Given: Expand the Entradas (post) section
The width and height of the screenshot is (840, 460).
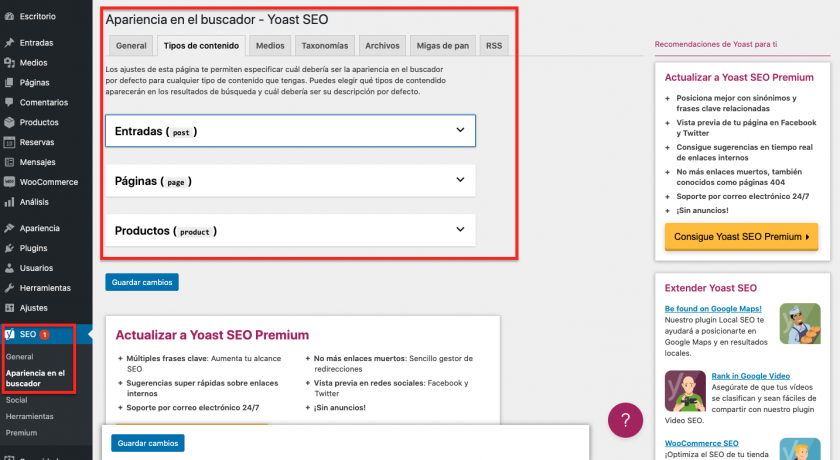Looking at the screenshot, I should [460, 130].
